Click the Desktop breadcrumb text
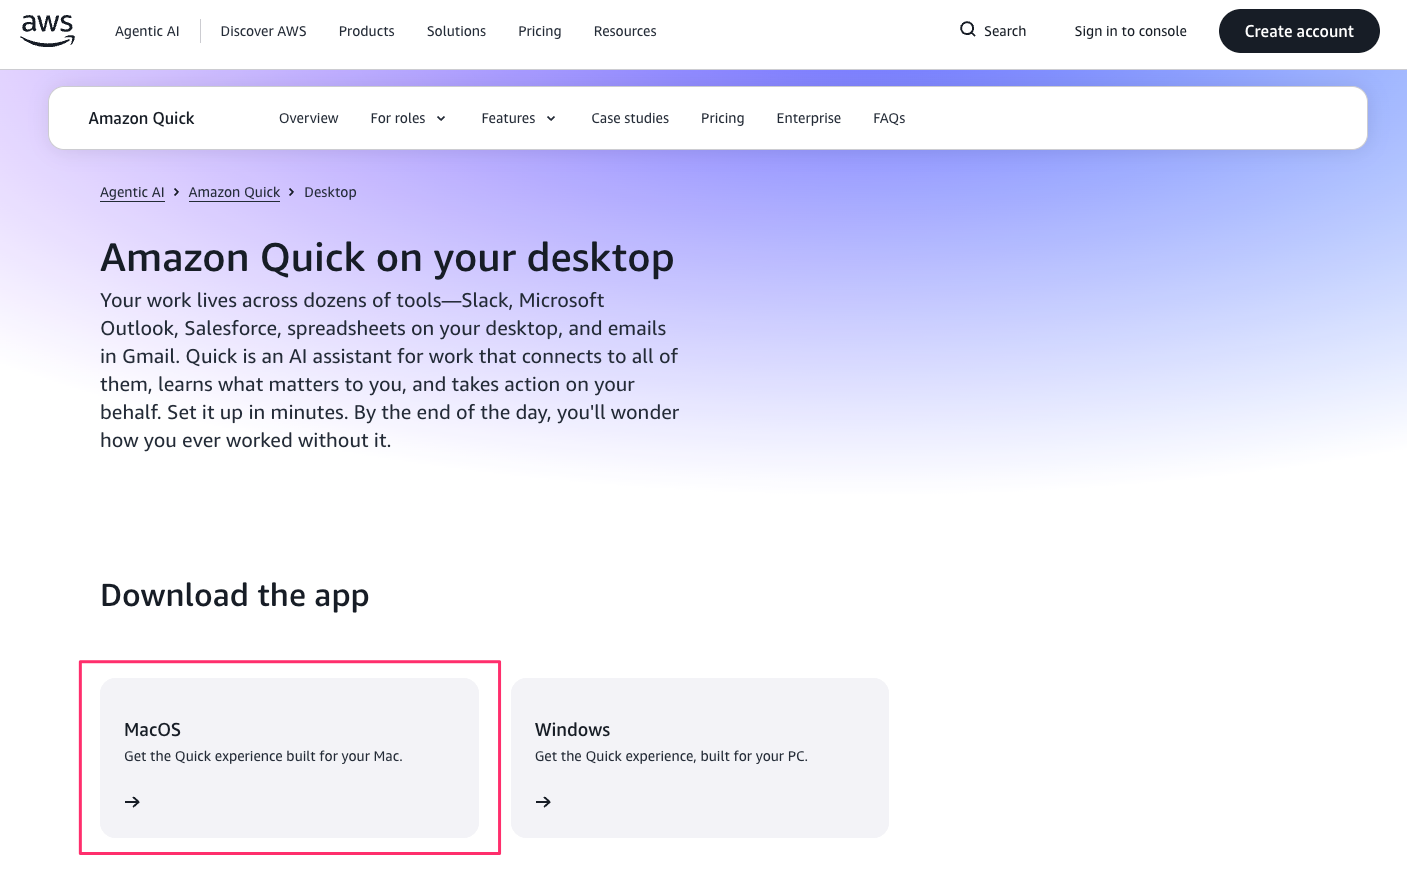Image resolution: width=1407 pixels, height=875 pixels. click(330, 192)
